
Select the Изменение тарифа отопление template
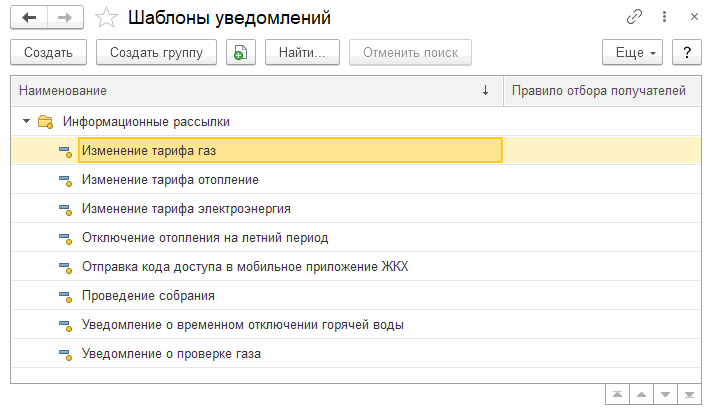coord(170,180)
